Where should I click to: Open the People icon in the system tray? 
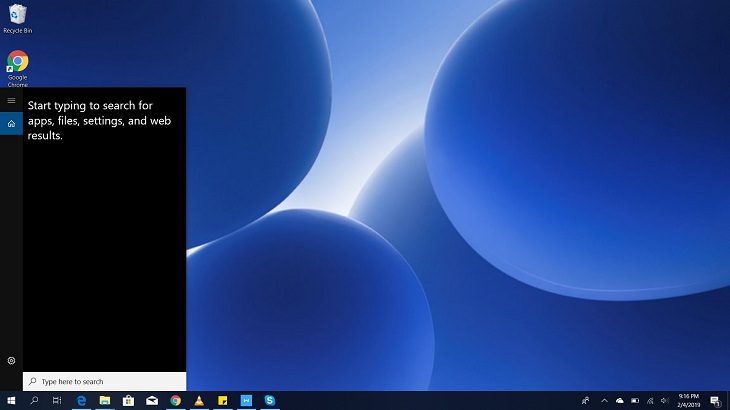[x=585, y=401]
